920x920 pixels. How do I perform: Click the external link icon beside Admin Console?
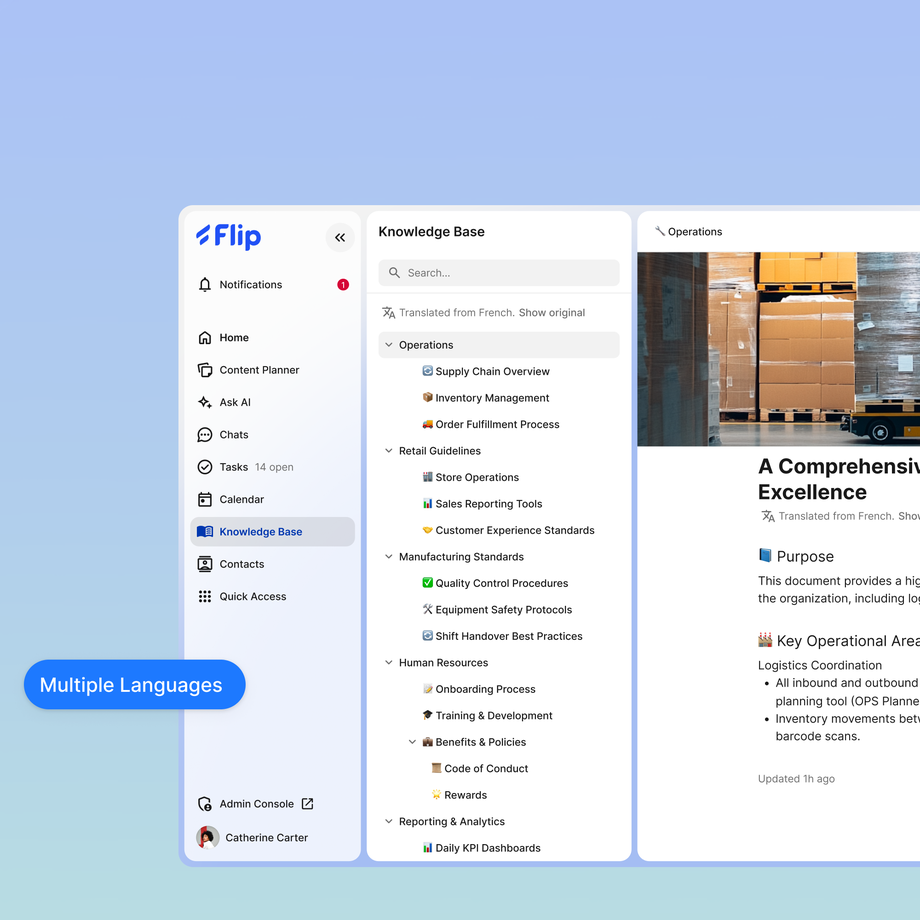(x=307, y=804)
